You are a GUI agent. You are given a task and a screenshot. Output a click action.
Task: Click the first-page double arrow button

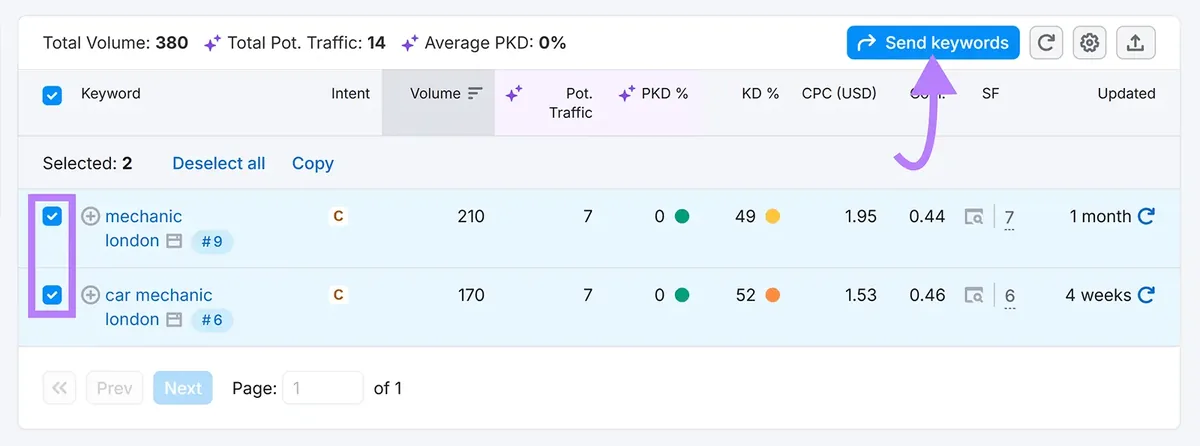(x=59, y=388)
